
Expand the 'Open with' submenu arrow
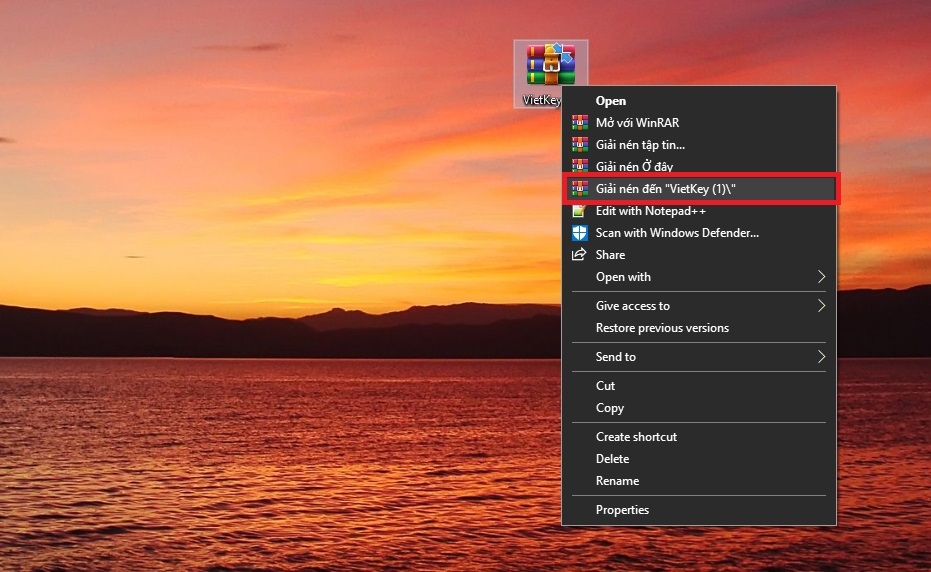pyautogui.click(x=821, y=277)
